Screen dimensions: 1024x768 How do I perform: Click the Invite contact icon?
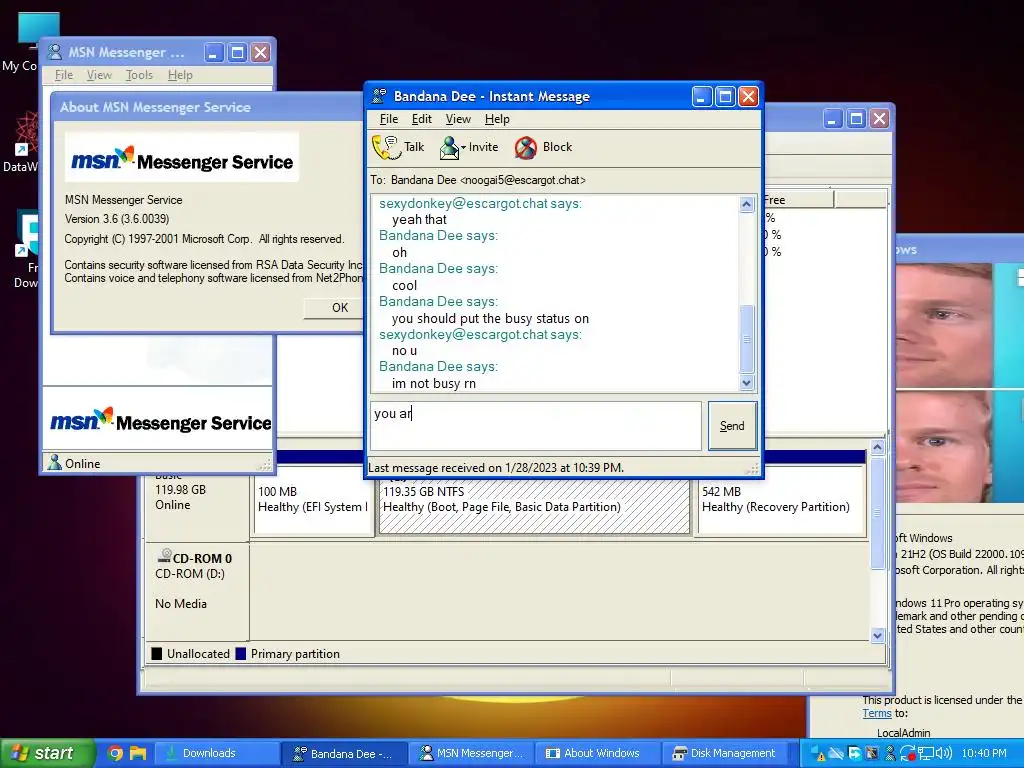[x=449, y=148]
